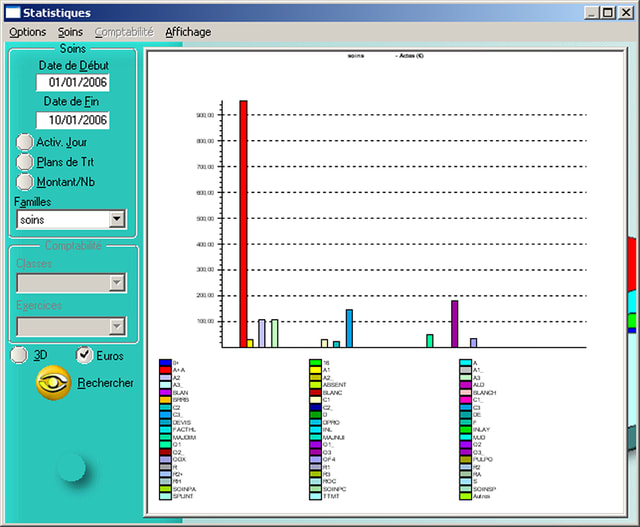Open the Affichage menu
This screenshot has width=640, height=527.
point(188,32)
